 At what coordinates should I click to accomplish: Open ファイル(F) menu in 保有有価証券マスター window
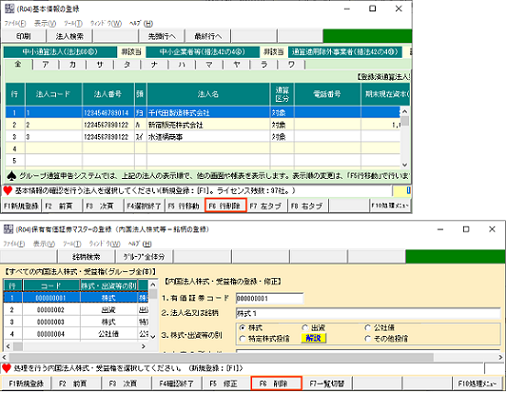pyautogui.click(x=14, y=244)
